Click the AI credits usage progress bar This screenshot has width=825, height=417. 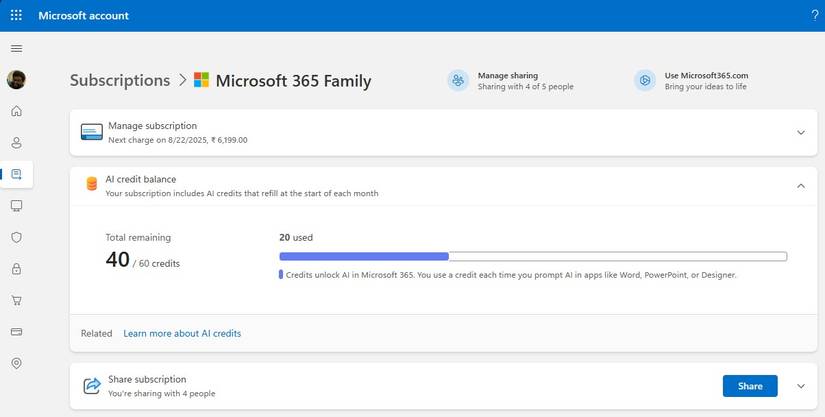click(x=532, y=256)
